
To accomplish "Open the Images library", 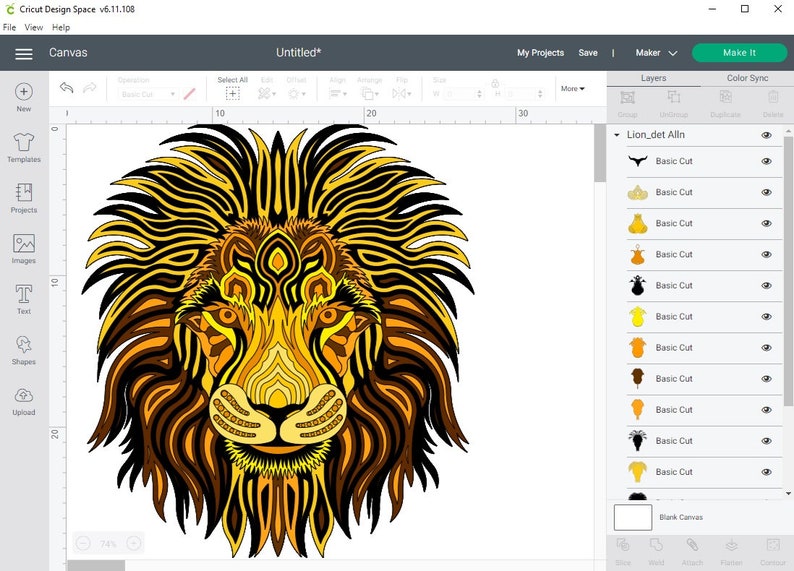I will [23, 248].
